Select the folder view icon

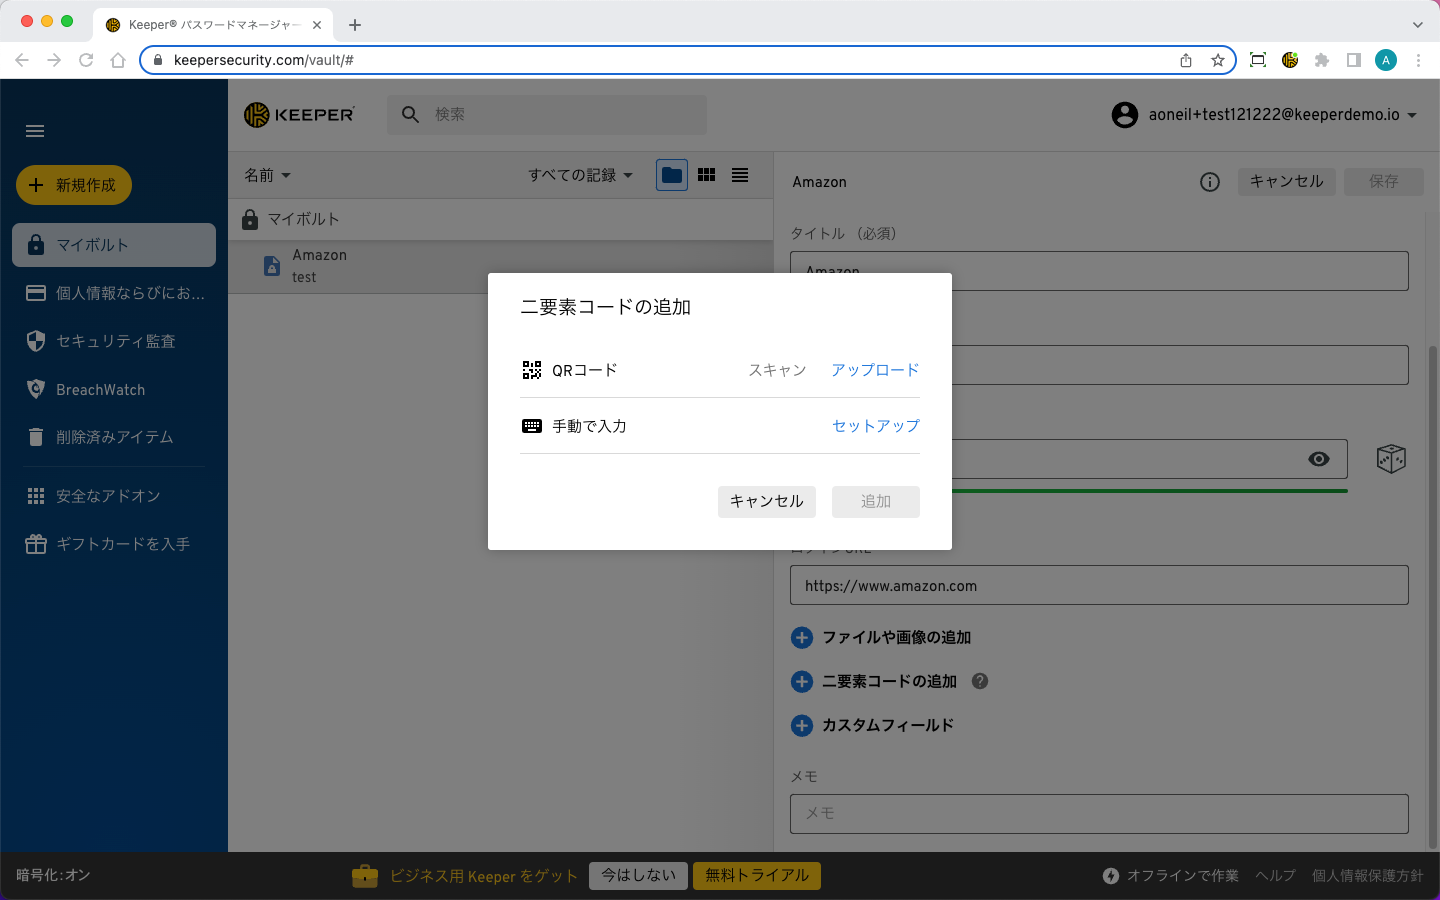672,175
